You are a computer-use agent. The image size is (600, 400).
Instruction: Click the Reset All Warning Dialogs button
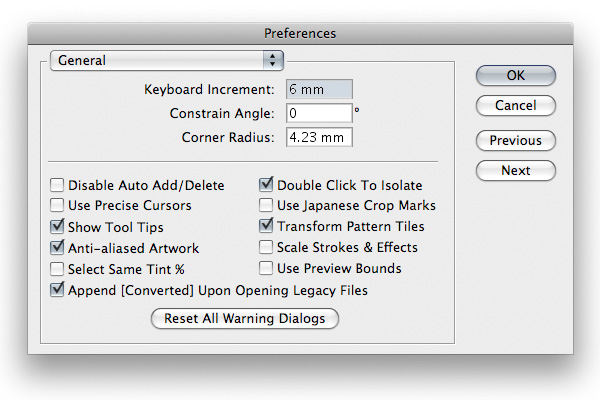pyautogui.click(x=245, y=318)
